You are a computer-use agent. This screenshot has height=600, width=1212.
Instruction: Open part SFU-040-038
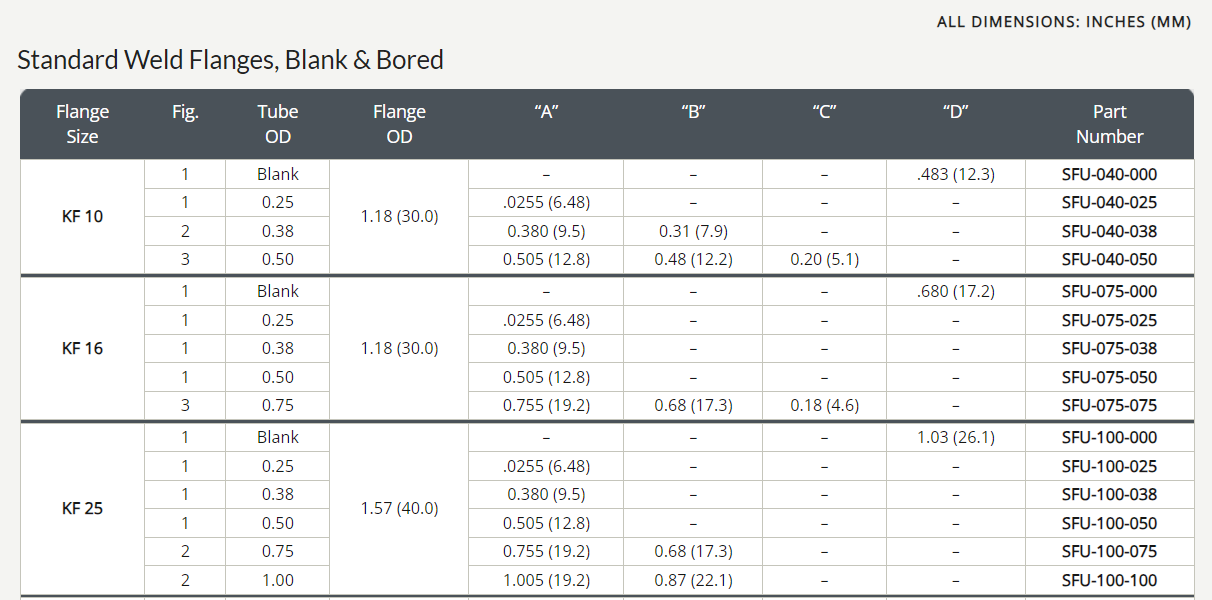(x=1109, y=231)
